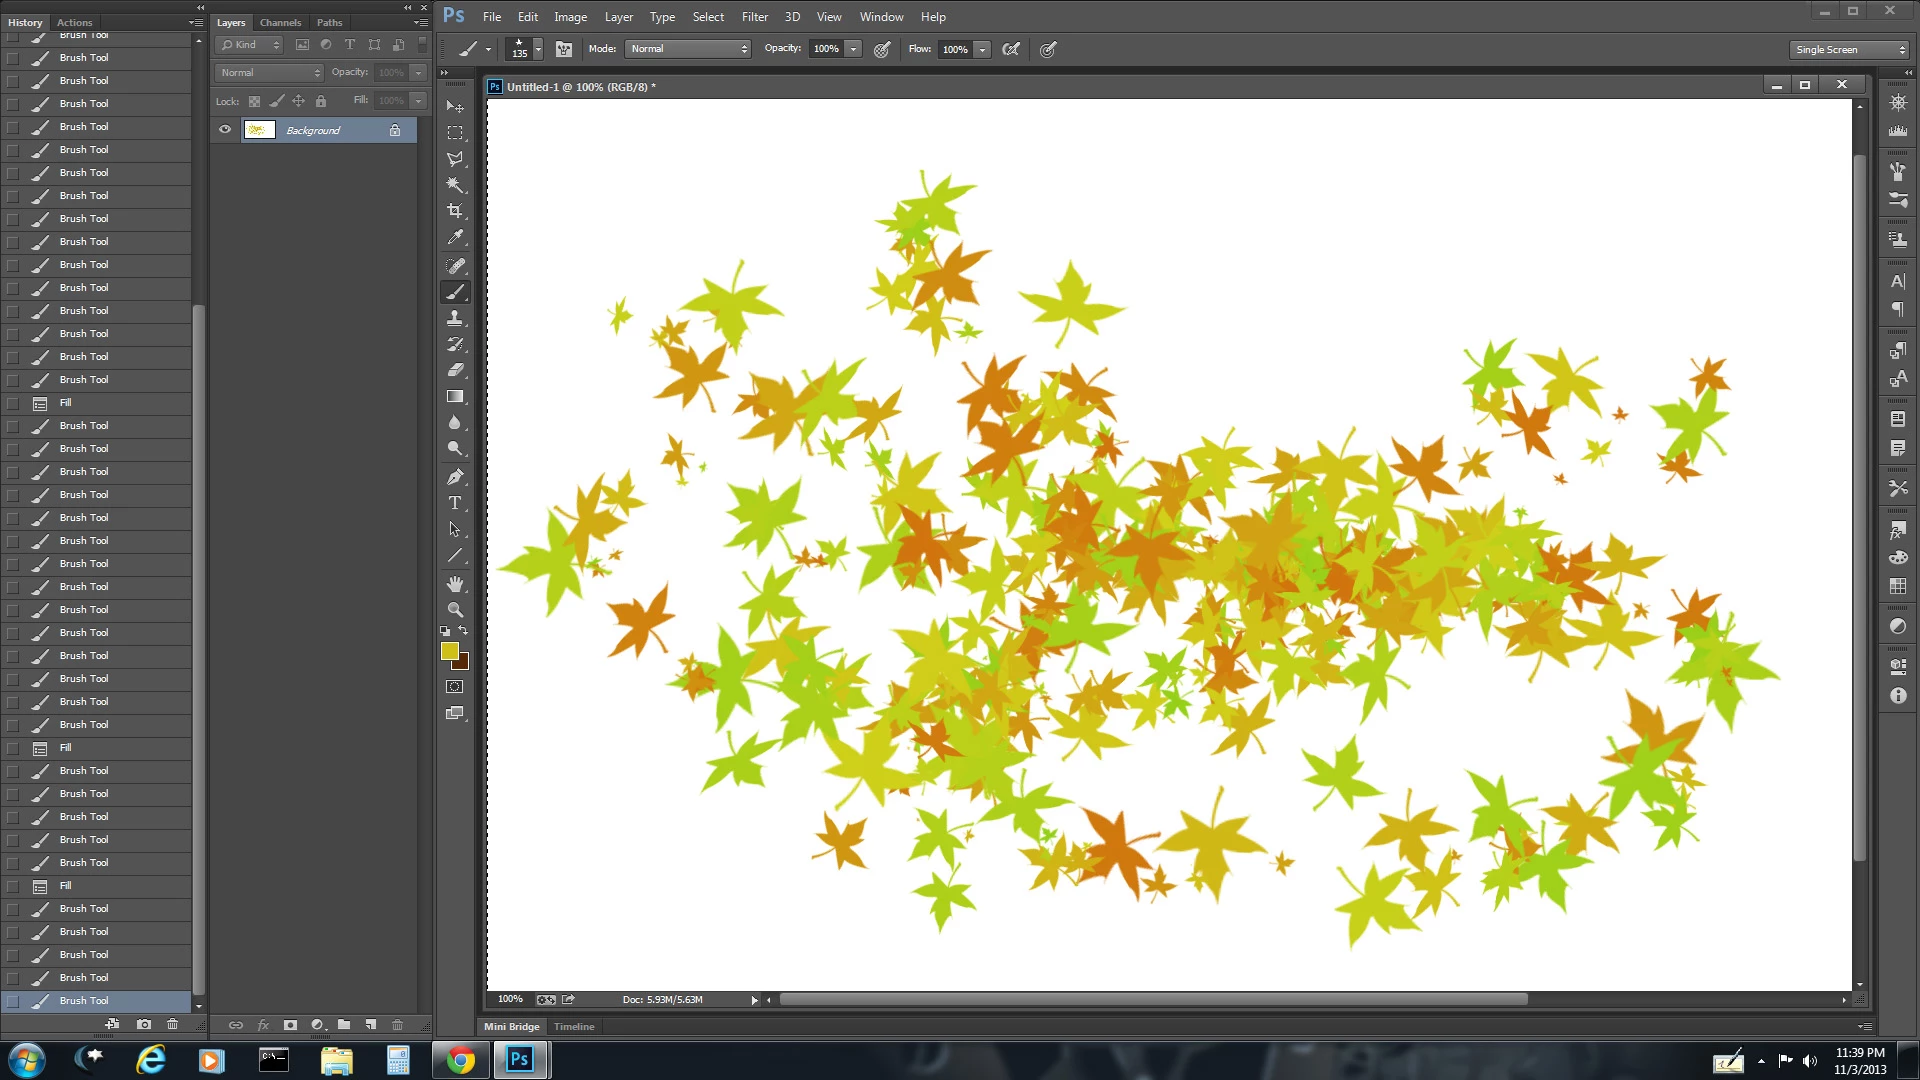The image size is (1920, 1080).
Task: Toggle airbrush build-up mode in options bar
Action: [x=1011, y=49]
